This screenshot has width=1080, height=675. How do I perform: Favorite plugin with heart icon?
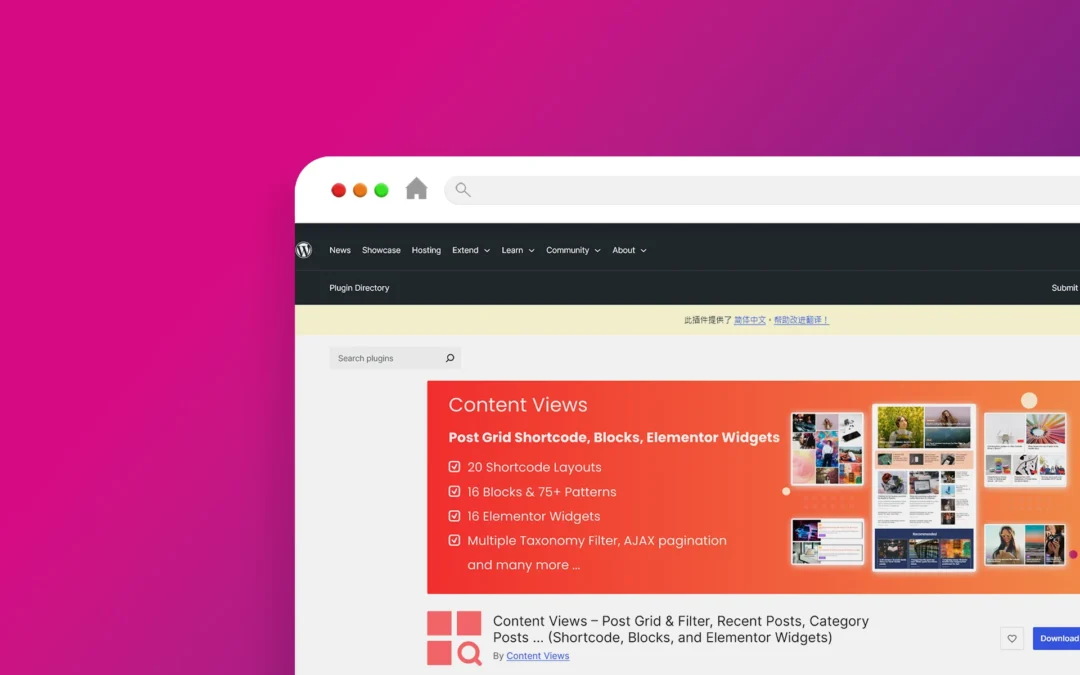pyautogui.click(x=1012, y=638)
